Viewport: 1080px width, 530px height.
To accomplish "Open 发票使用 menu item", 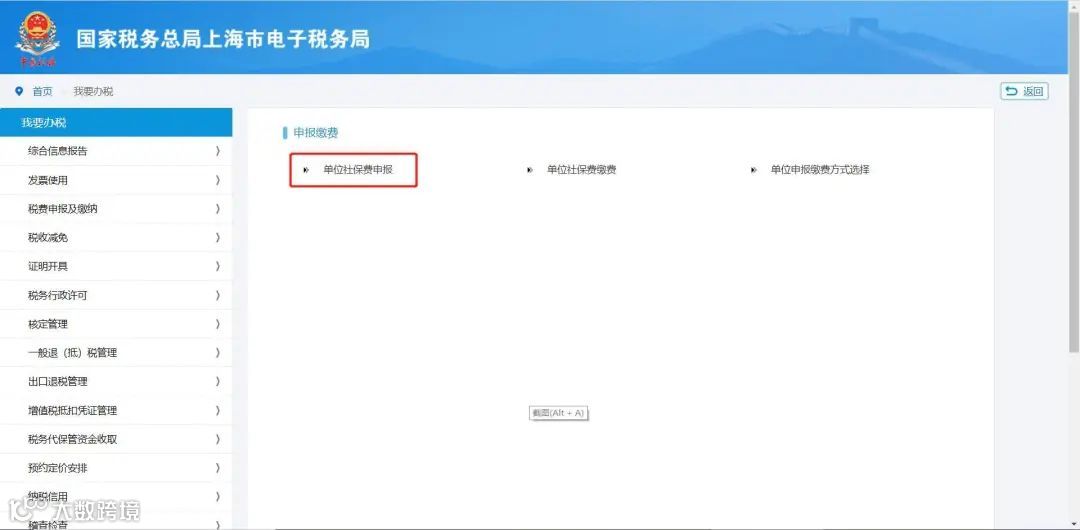I will coord(116,180).
